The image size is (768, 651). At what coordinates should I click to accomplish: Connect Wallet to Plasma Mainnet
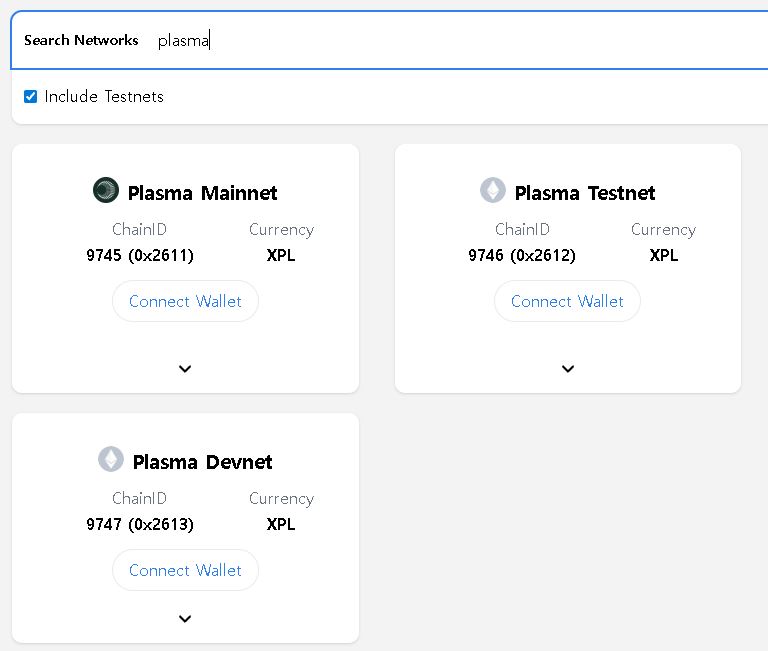(x=185, y=301)
